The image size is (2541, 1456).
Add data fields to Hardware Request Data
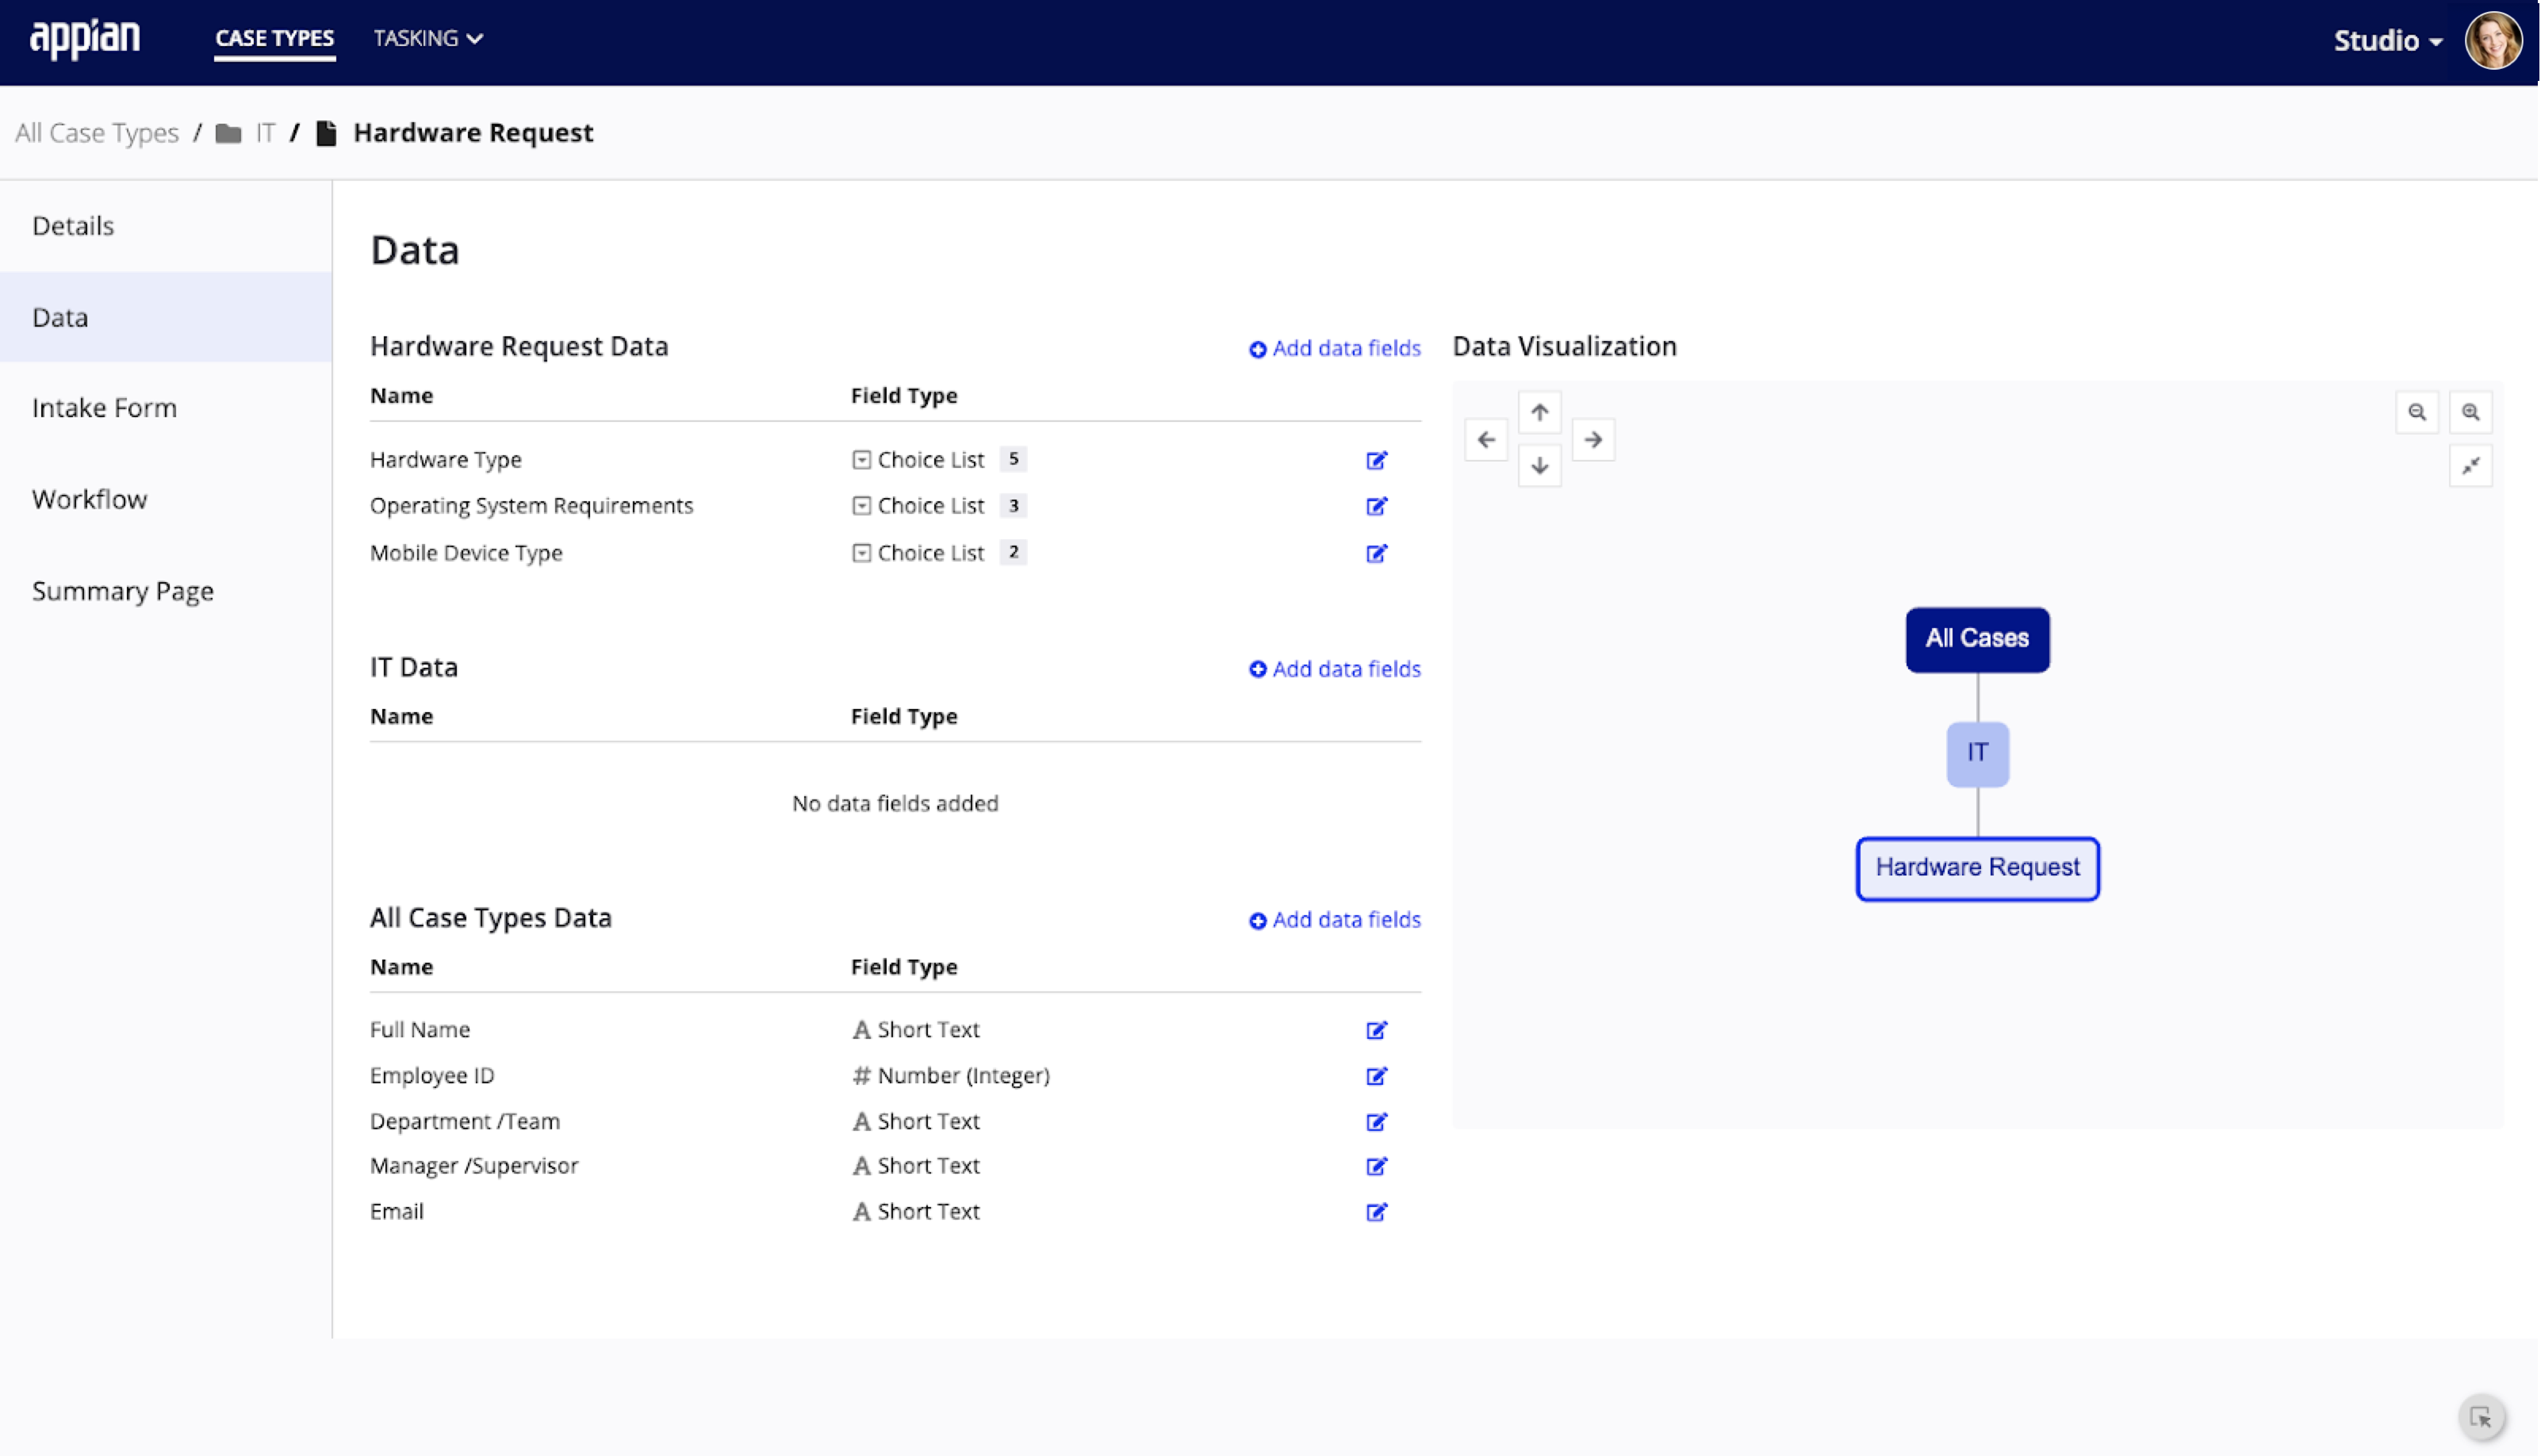click(x=1335, y=348)
